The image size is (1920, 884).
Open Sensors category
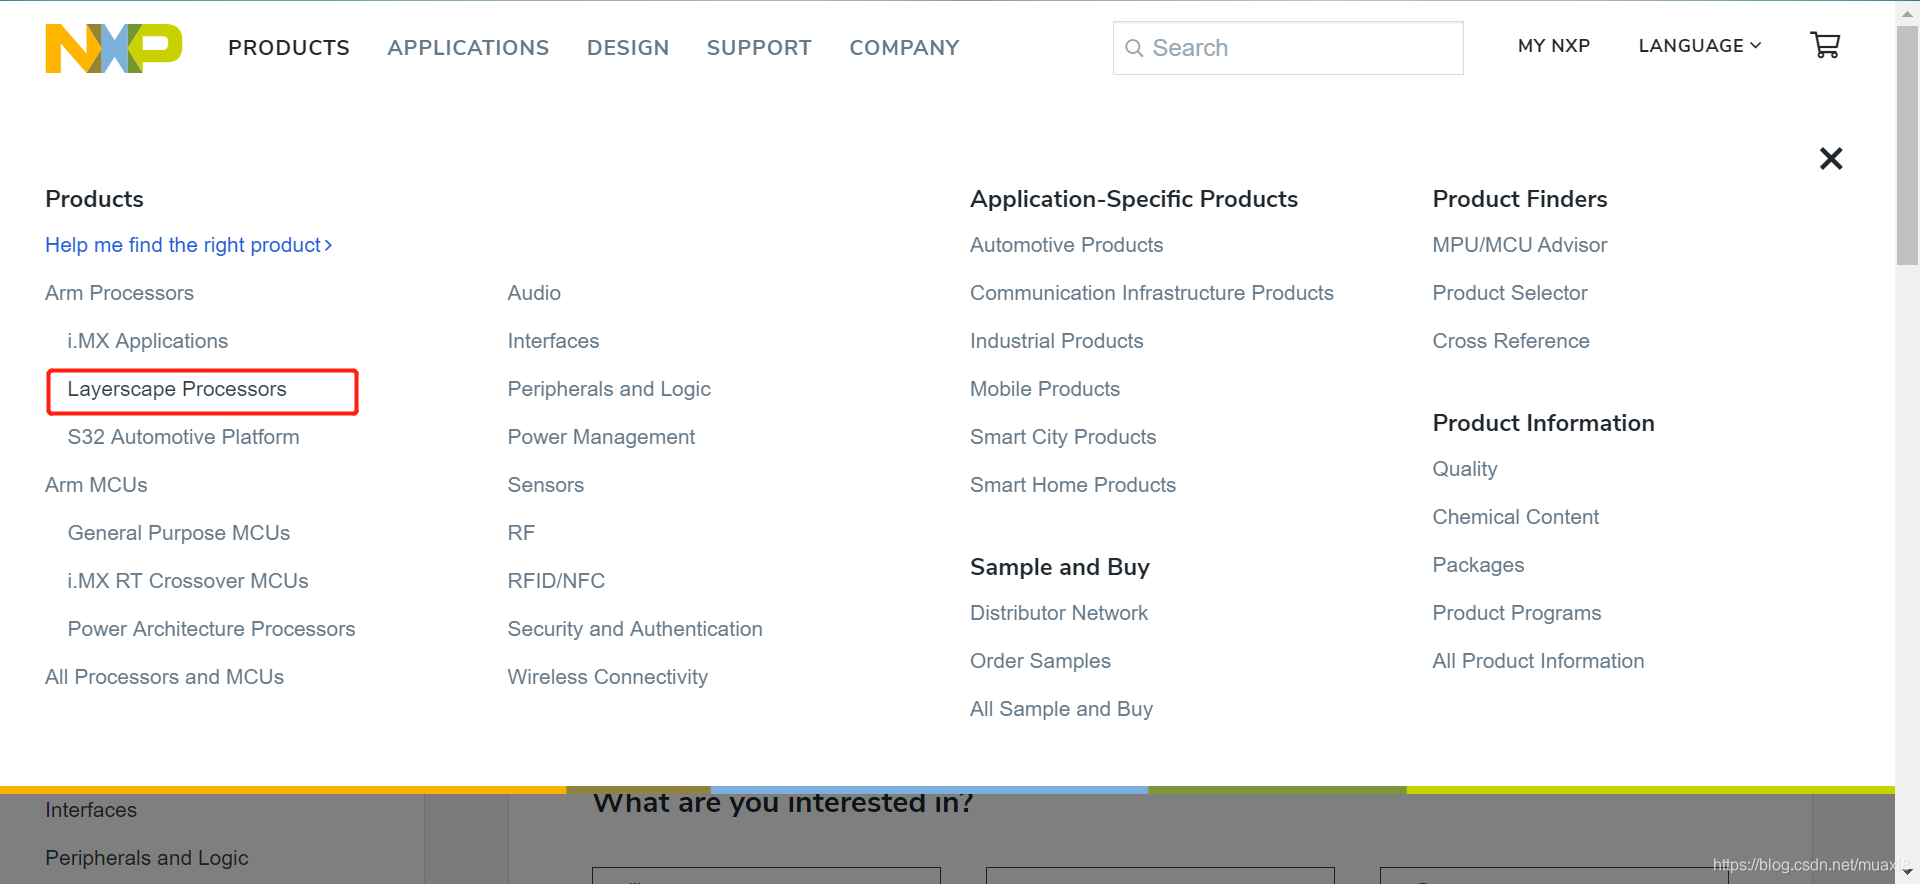point(545,485)
